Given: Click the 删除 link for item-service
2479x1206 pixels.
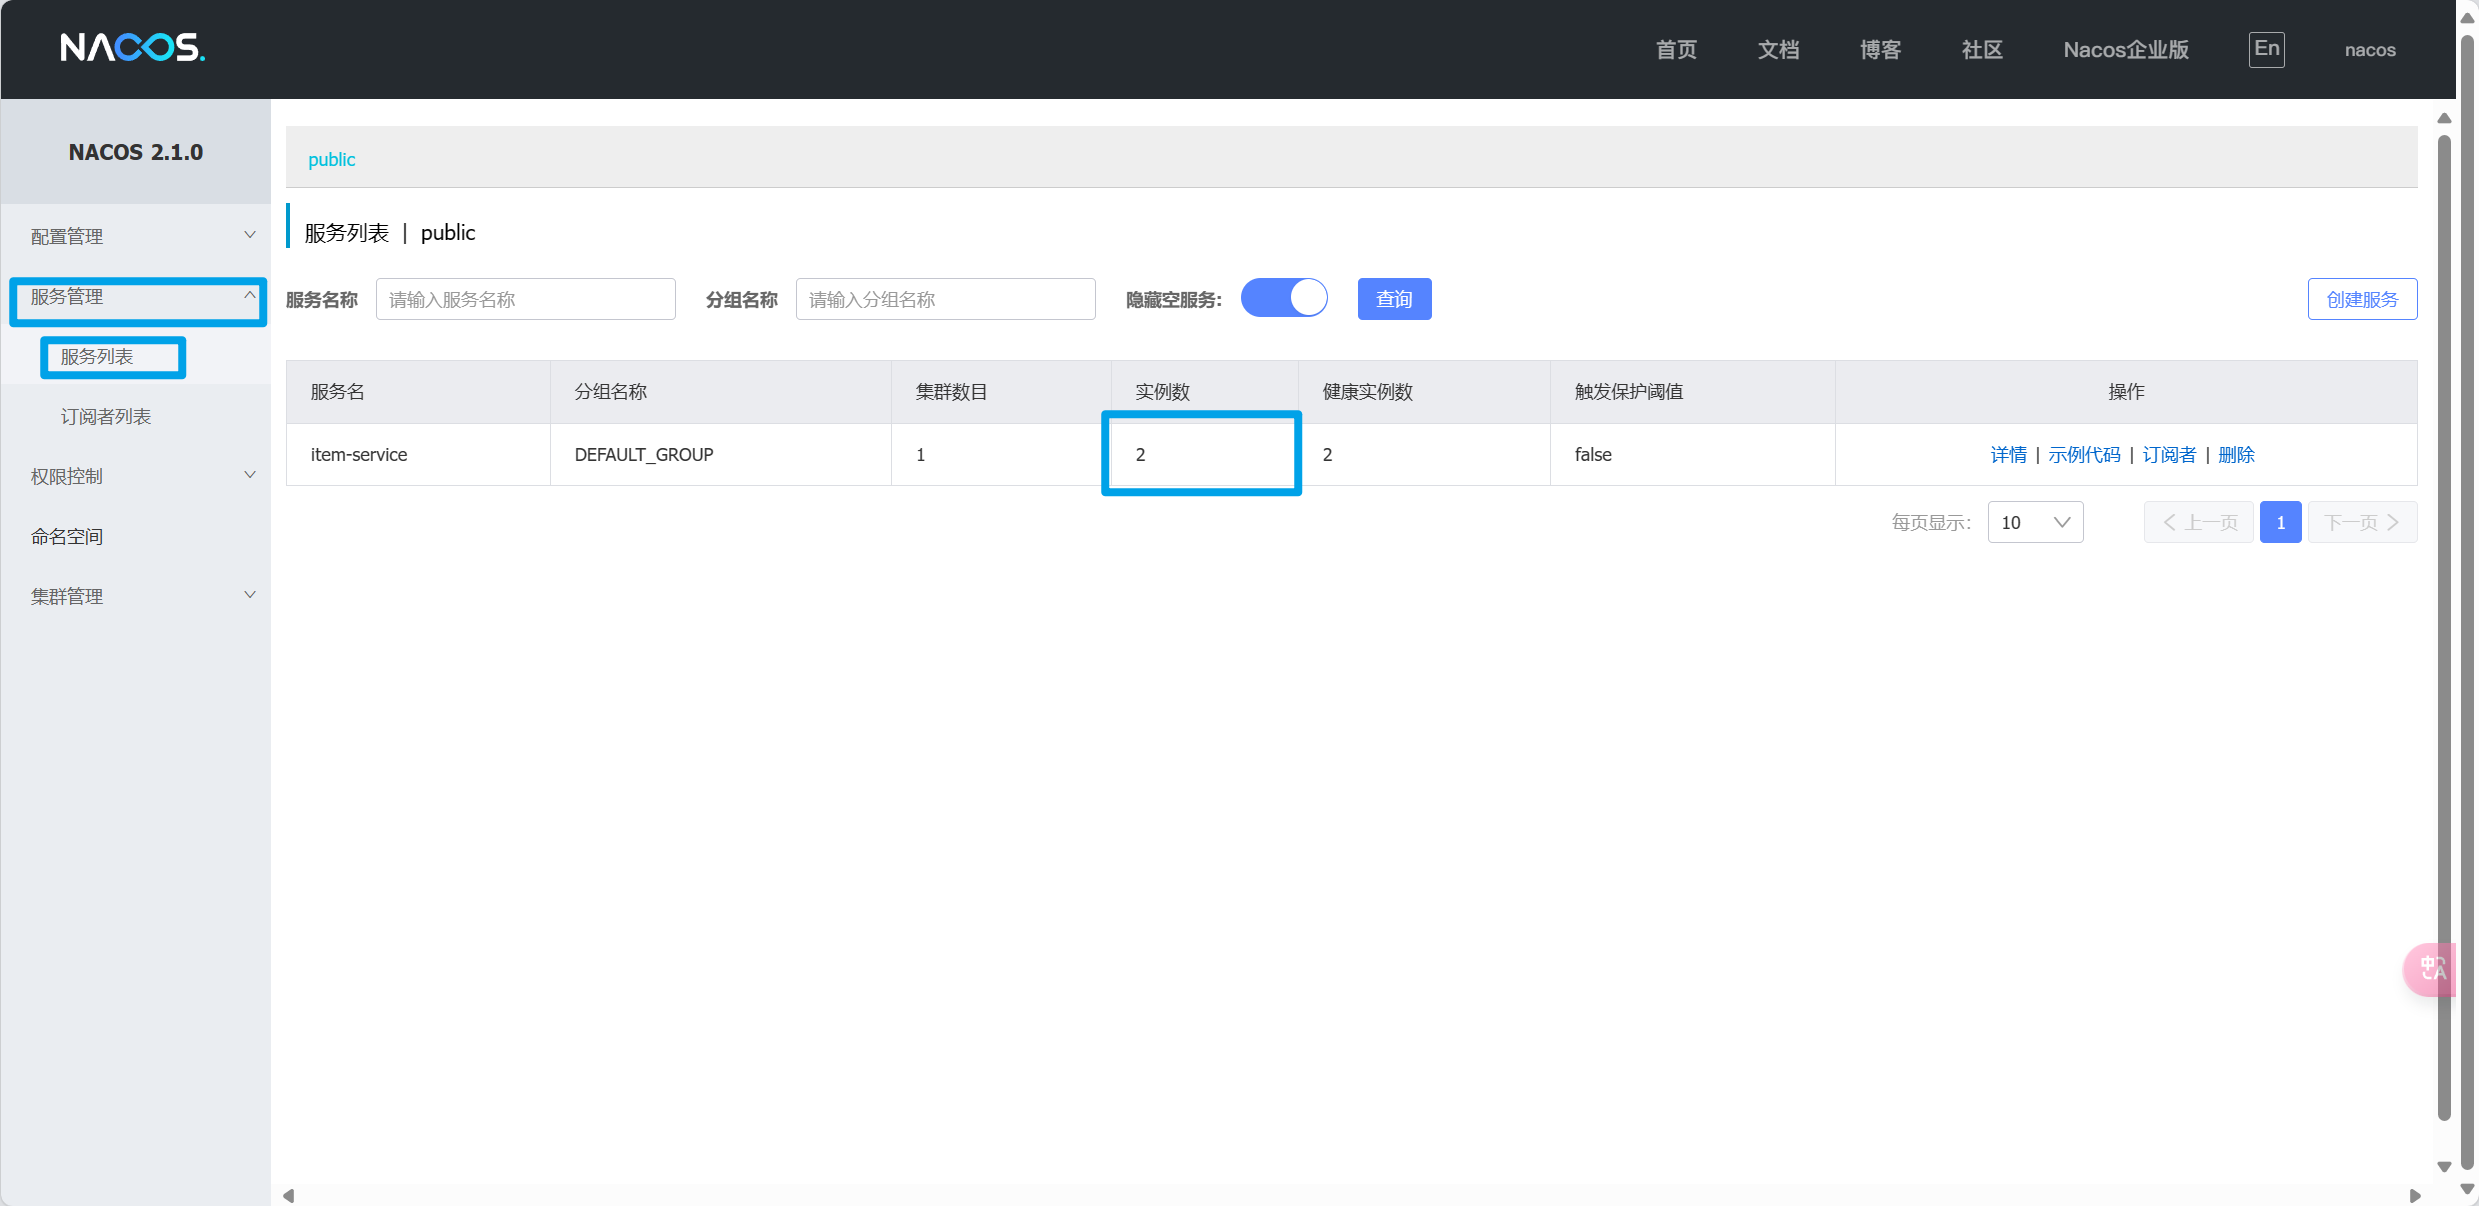Looking at the screenshot, I should click(2236, 455).
